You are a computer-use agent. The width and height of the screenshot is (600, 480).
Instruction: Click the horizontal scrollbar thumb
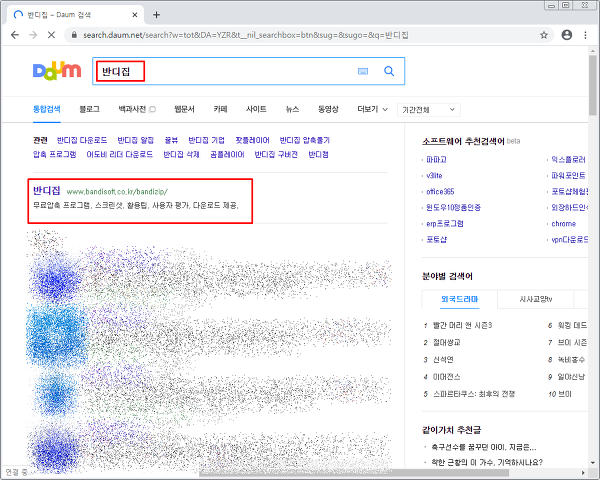[x=354, y=473]
